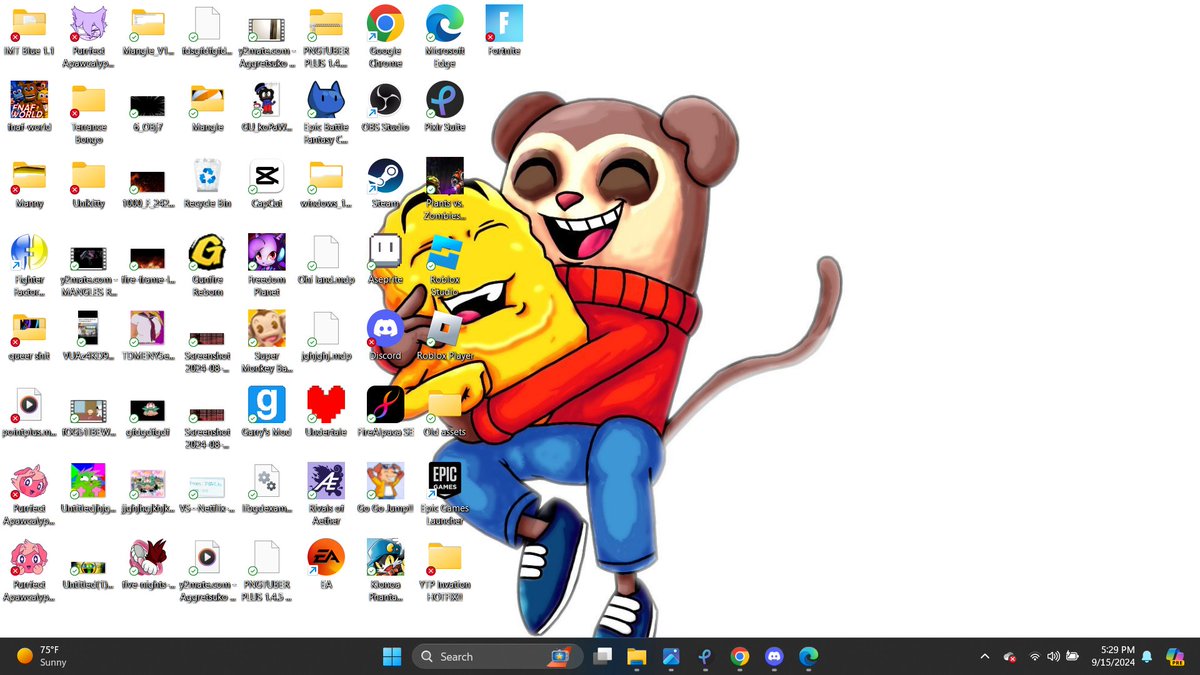1200x675 pixels.
Task: Select the queer shit folder
Action: [x=29, y=335]
